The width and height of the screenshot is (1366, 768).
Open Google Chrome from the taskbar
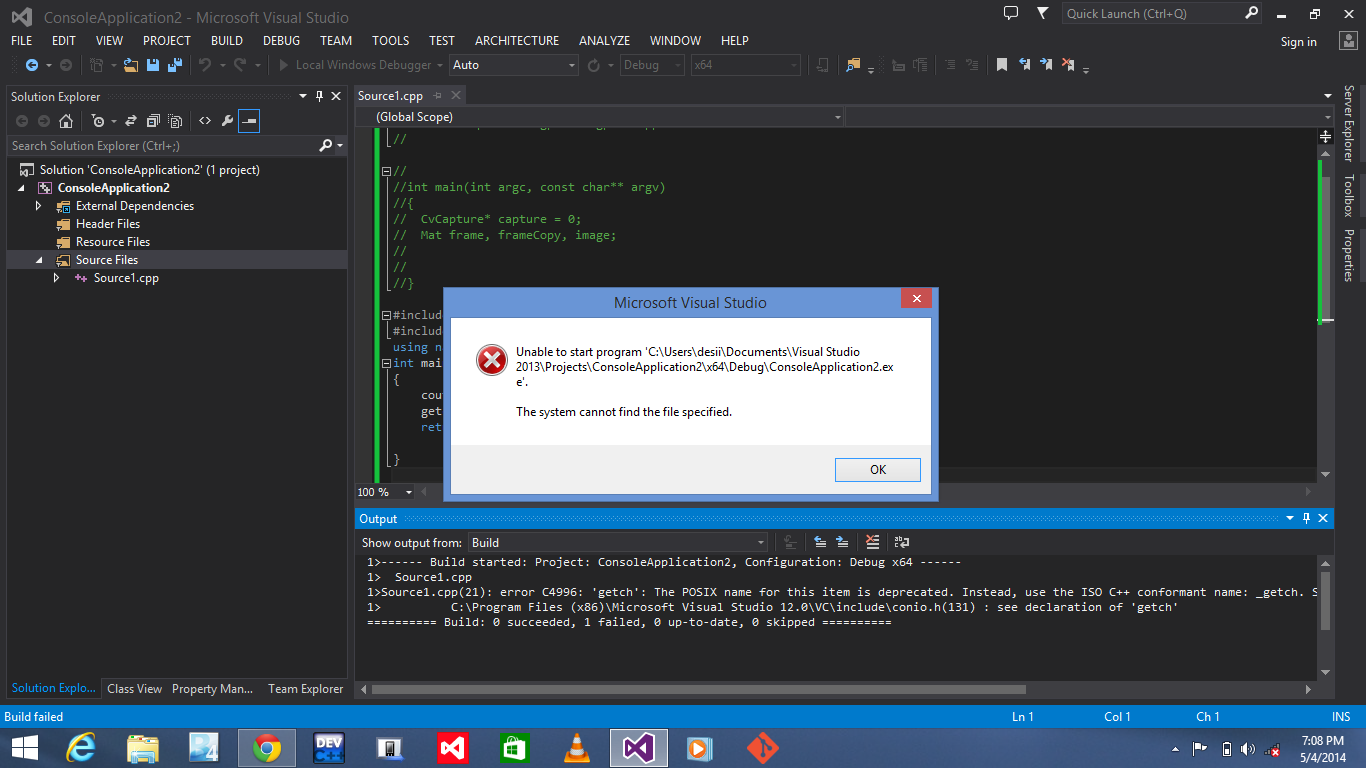pos(266,748)
